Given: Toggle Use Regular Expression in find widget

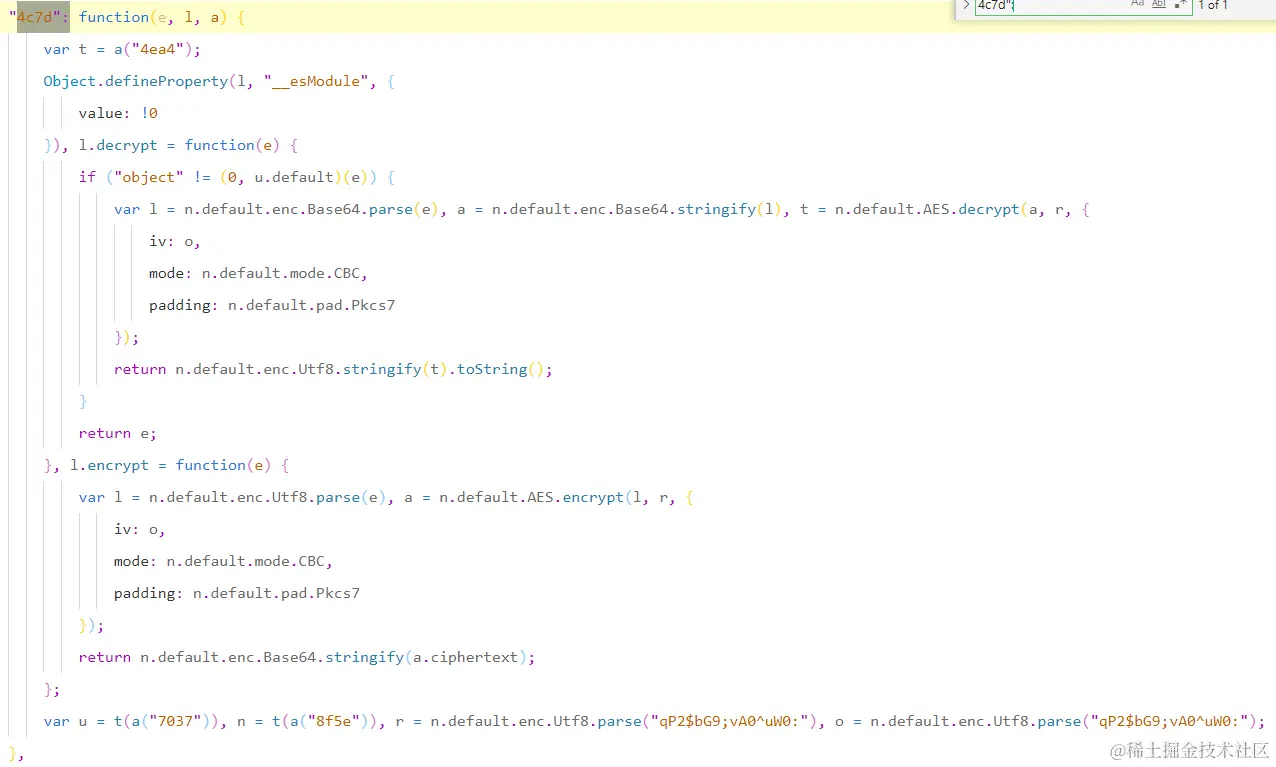Looking at the screenshot, I should [1181, 4].
